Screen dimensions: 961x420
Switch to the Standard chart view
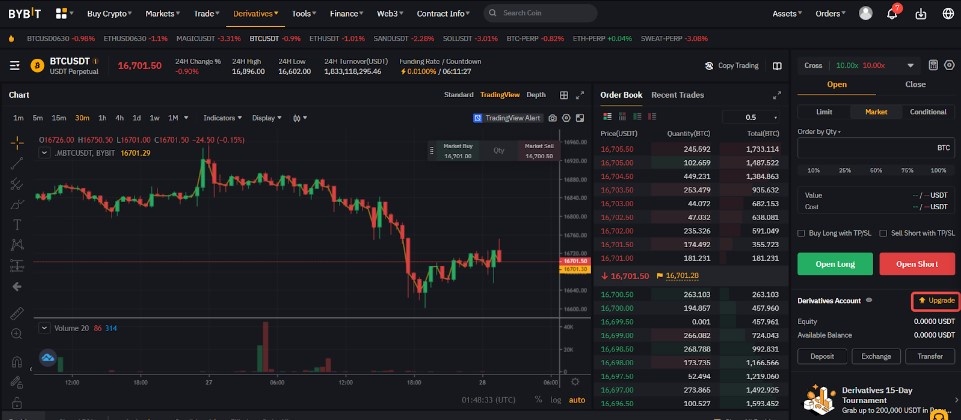458,95
